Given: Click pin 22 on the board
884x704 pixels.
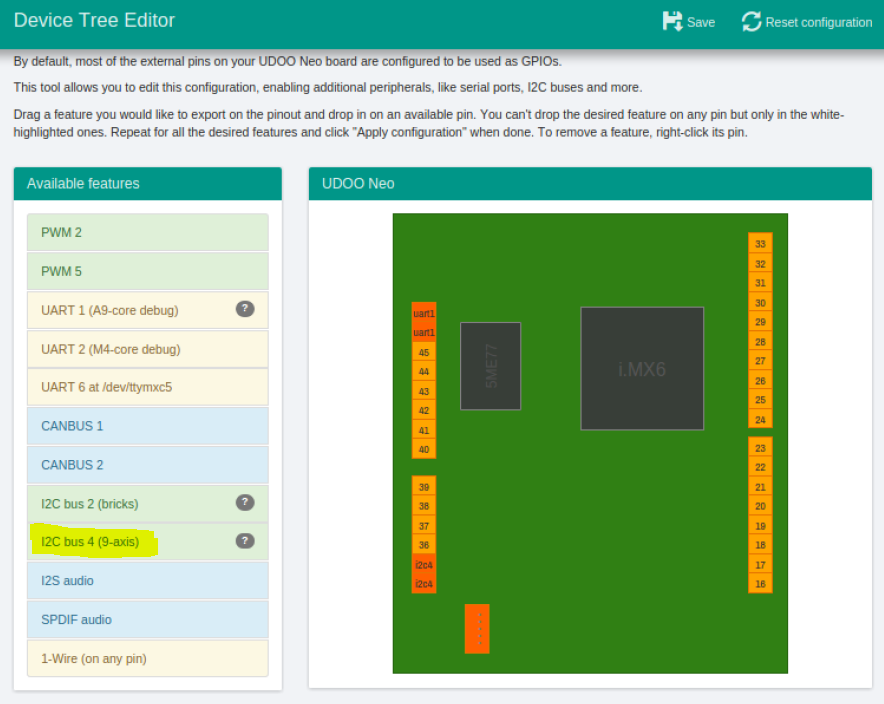Looking at the screenshot, I should click(x=761, y=467).
